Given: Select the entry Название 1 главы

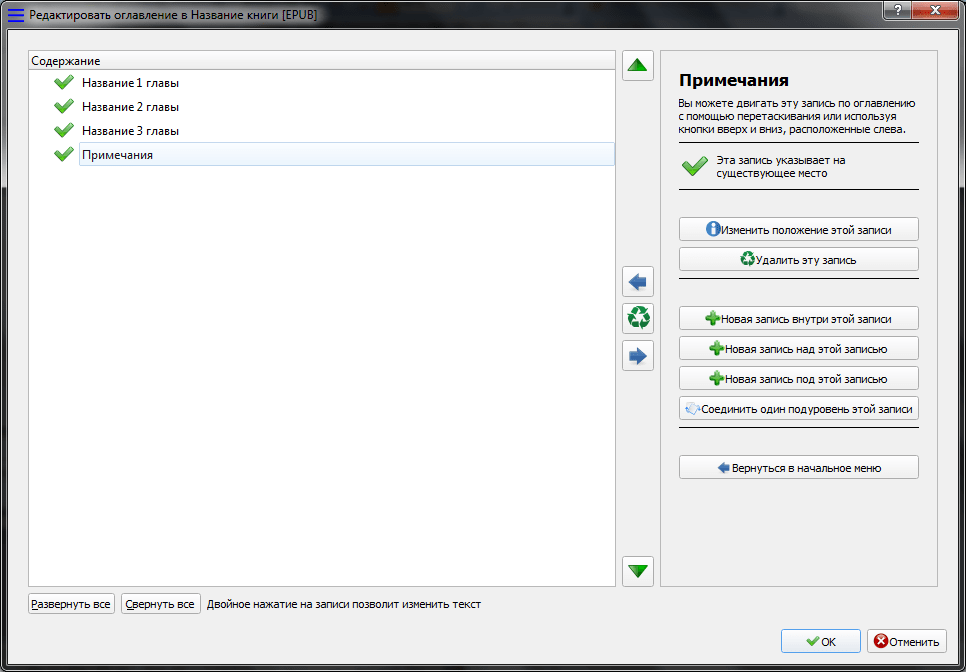Looking at the screenshot, I should click(130, 83).
